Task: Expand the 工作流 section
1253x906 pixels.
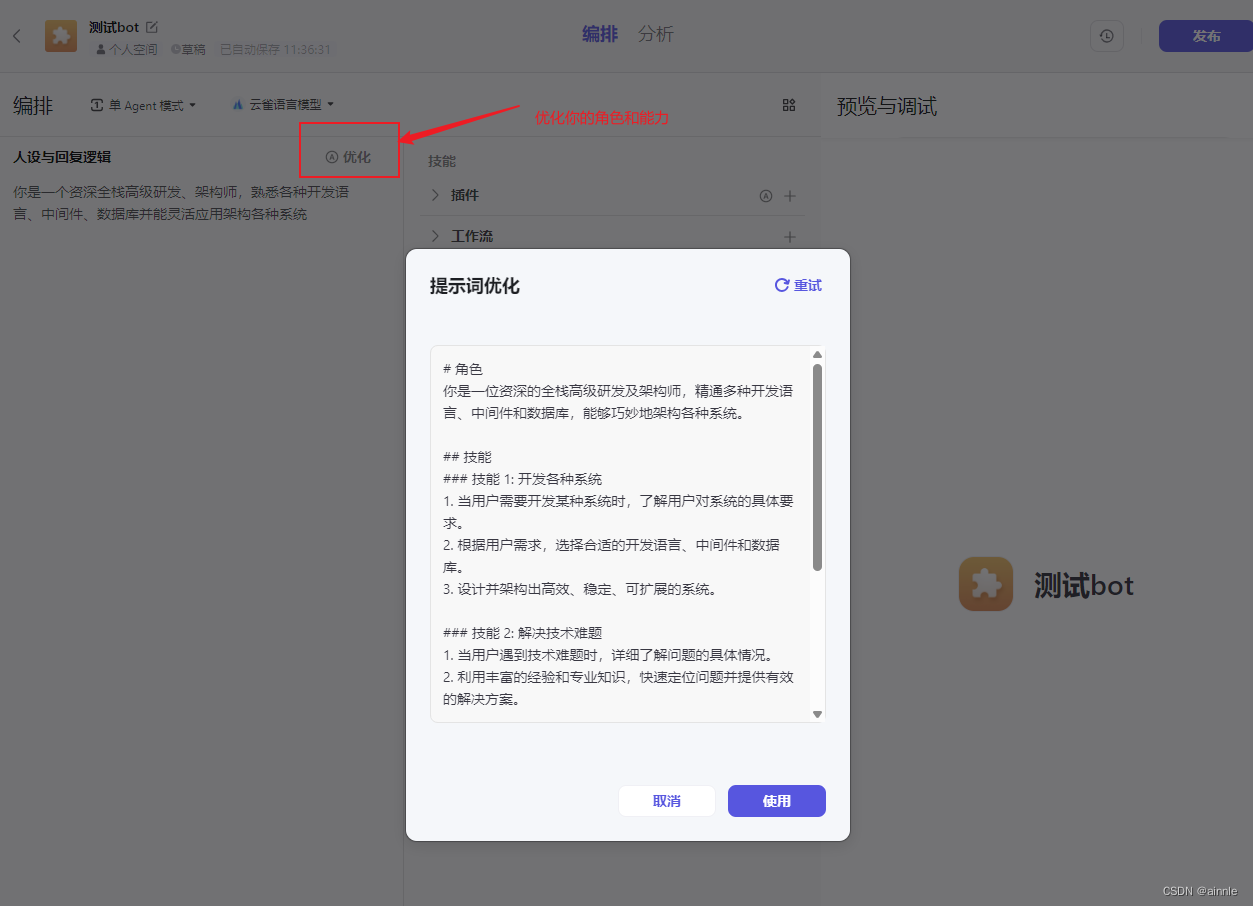Action: (436, 237)
